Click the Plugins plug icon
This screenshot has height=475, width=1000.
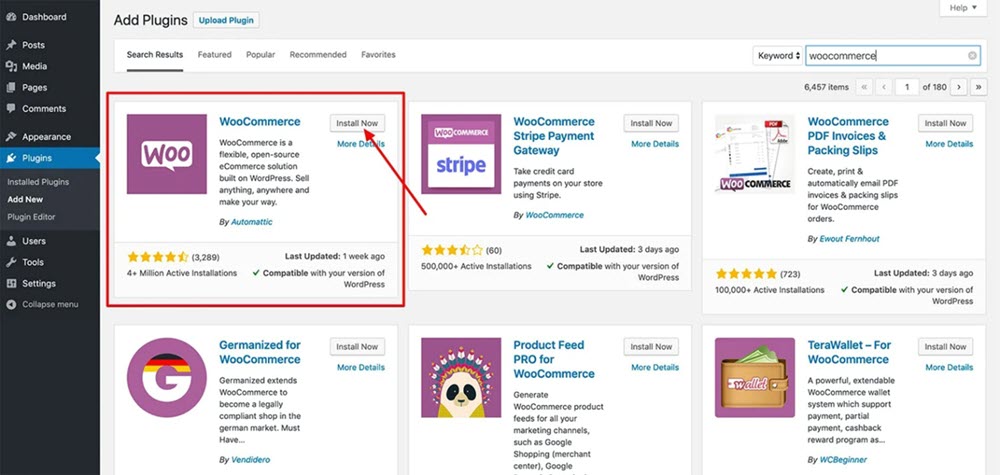tap(11, 157)
